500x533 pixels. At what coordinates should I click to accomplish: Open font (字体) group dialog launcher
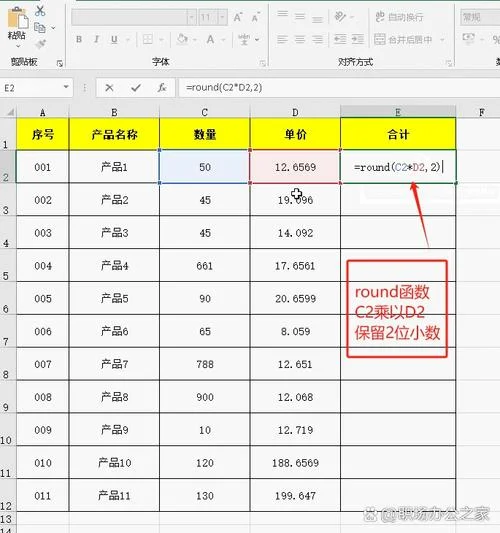coord(262,63)
